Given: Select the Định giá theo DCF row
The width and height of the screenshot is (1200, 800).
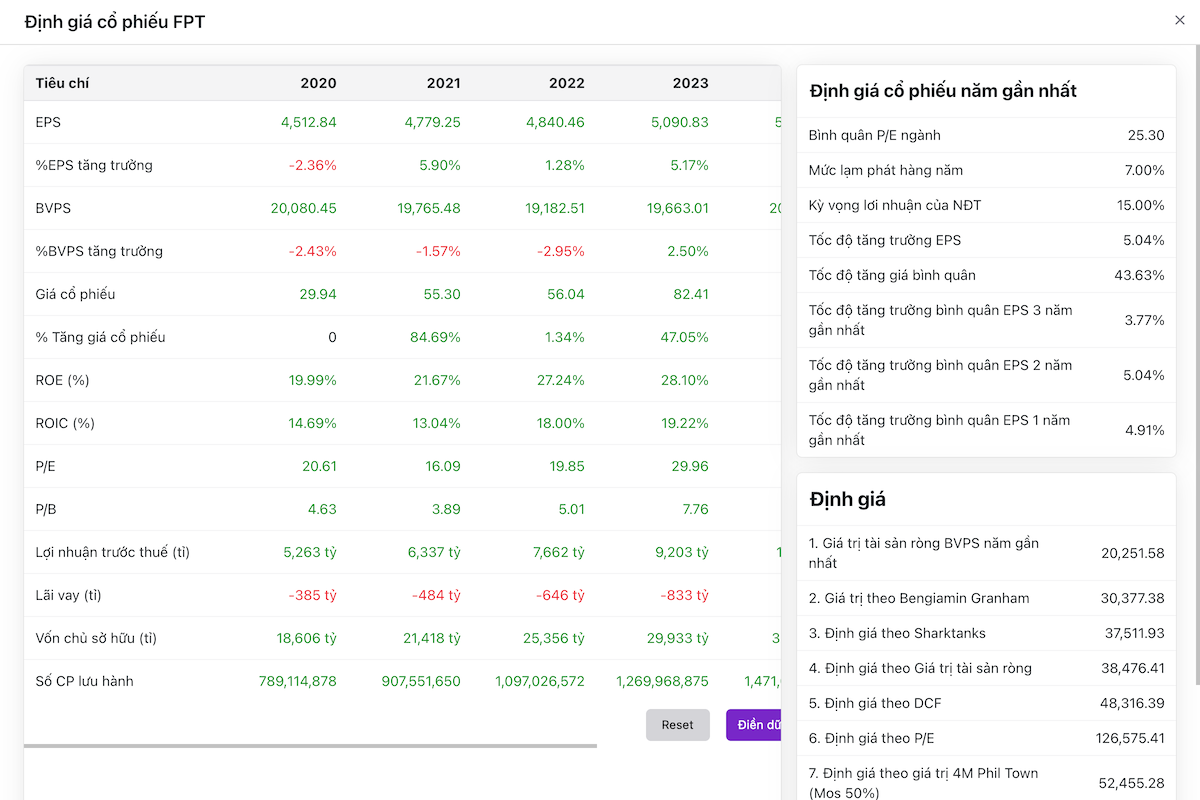Looking at the screenshot, I should (985, 703).
